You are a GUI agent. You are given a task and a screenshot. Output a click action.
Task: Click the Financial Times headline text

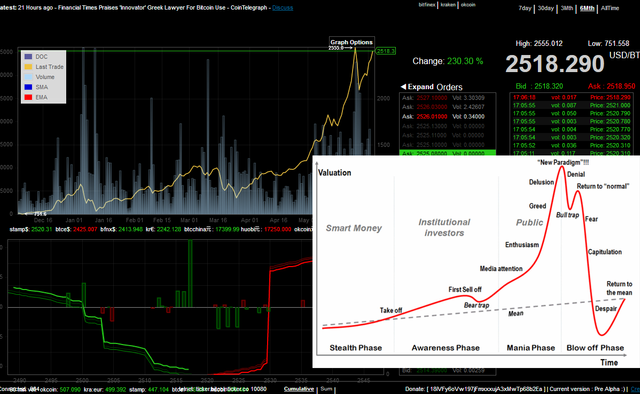[x=163, y=8]
